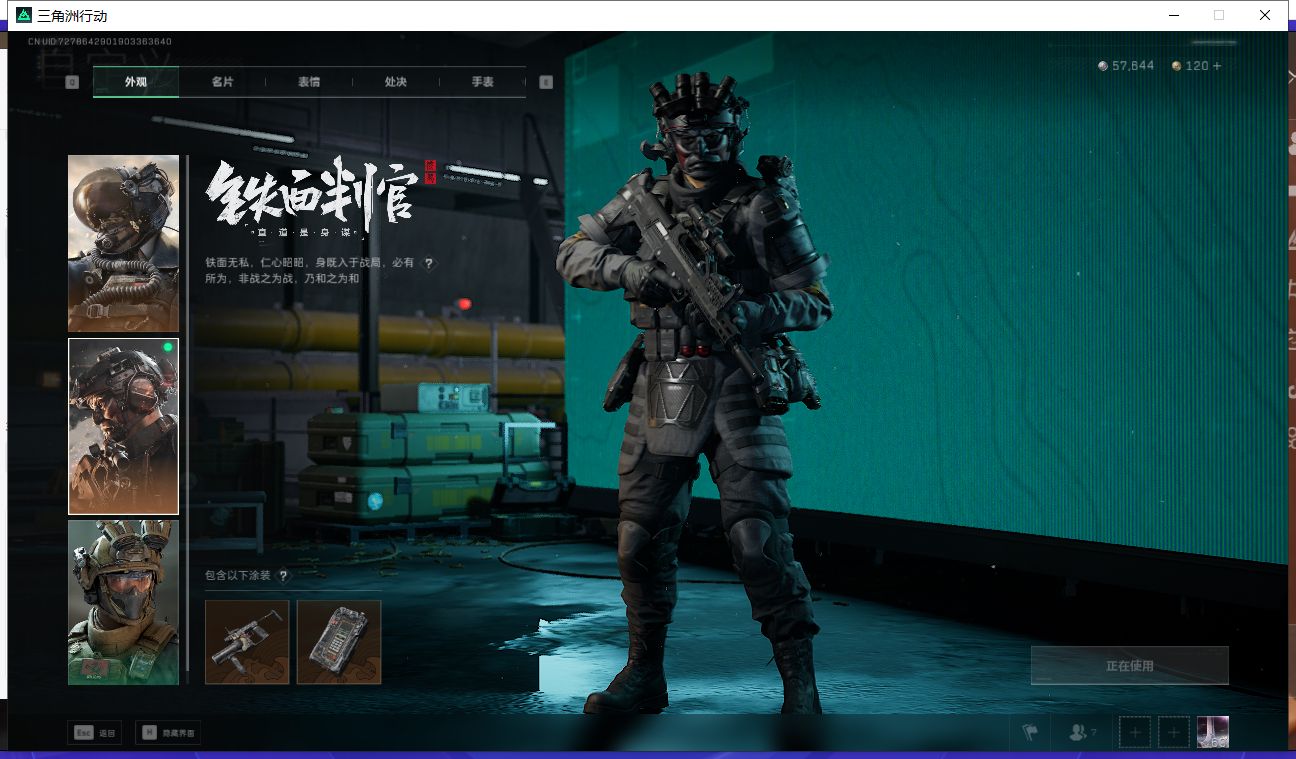This screenshot has width=1296, height=759.
Task: Click the Esc 返回 button
Action: tap(94, 733)
